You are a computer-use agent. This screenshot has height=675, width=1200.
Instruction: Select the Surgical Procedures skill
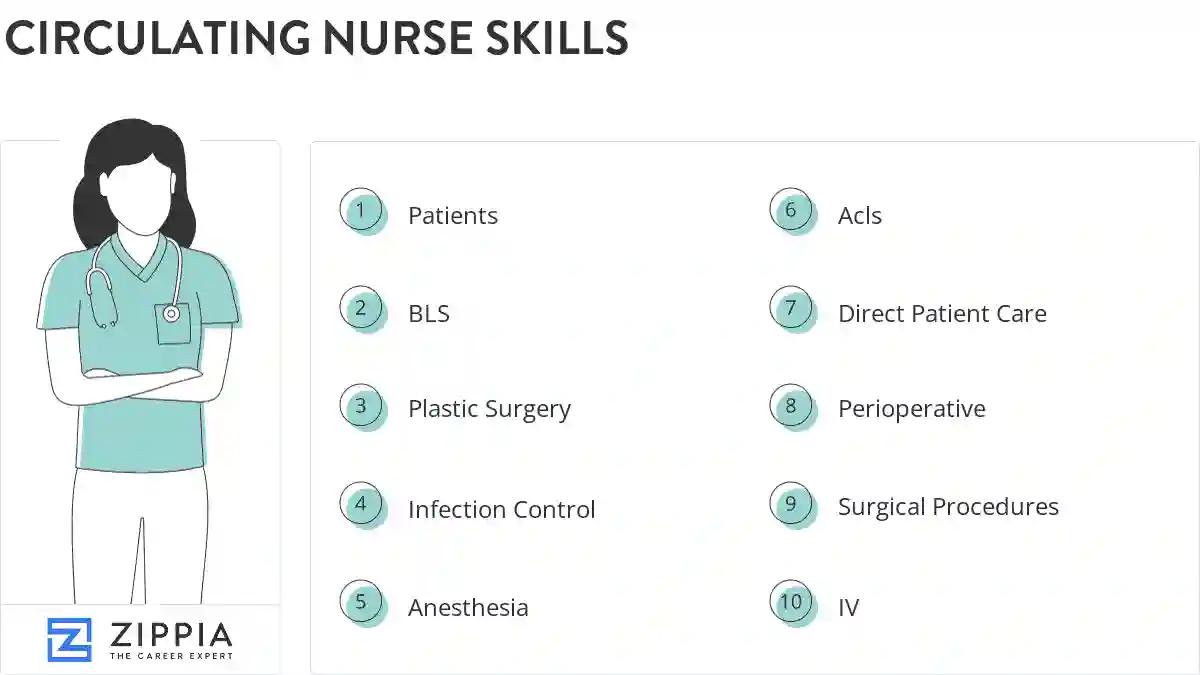(x=948, y=508)
